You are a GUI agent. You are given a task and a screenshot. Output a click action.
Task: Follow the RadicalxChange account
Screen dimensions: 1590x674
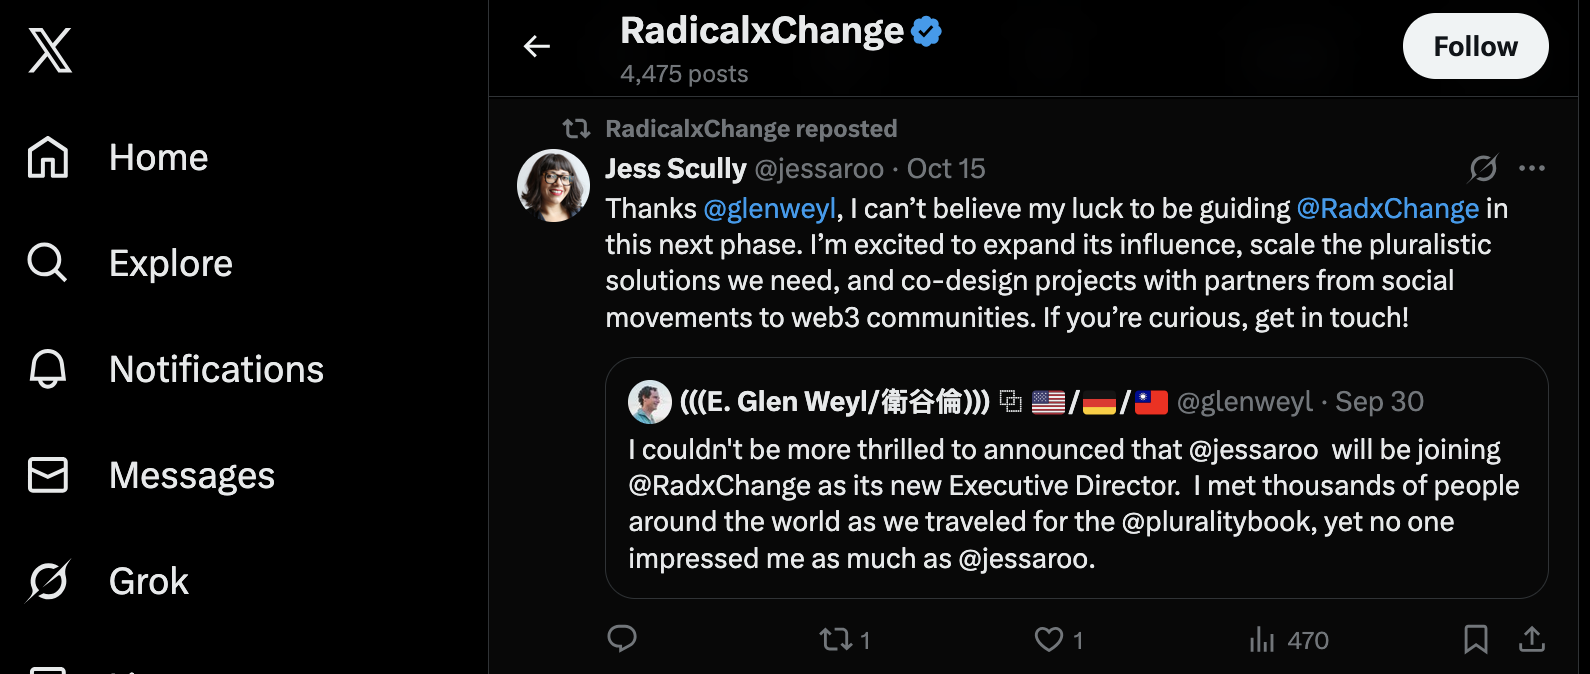tap(1475, 46)
